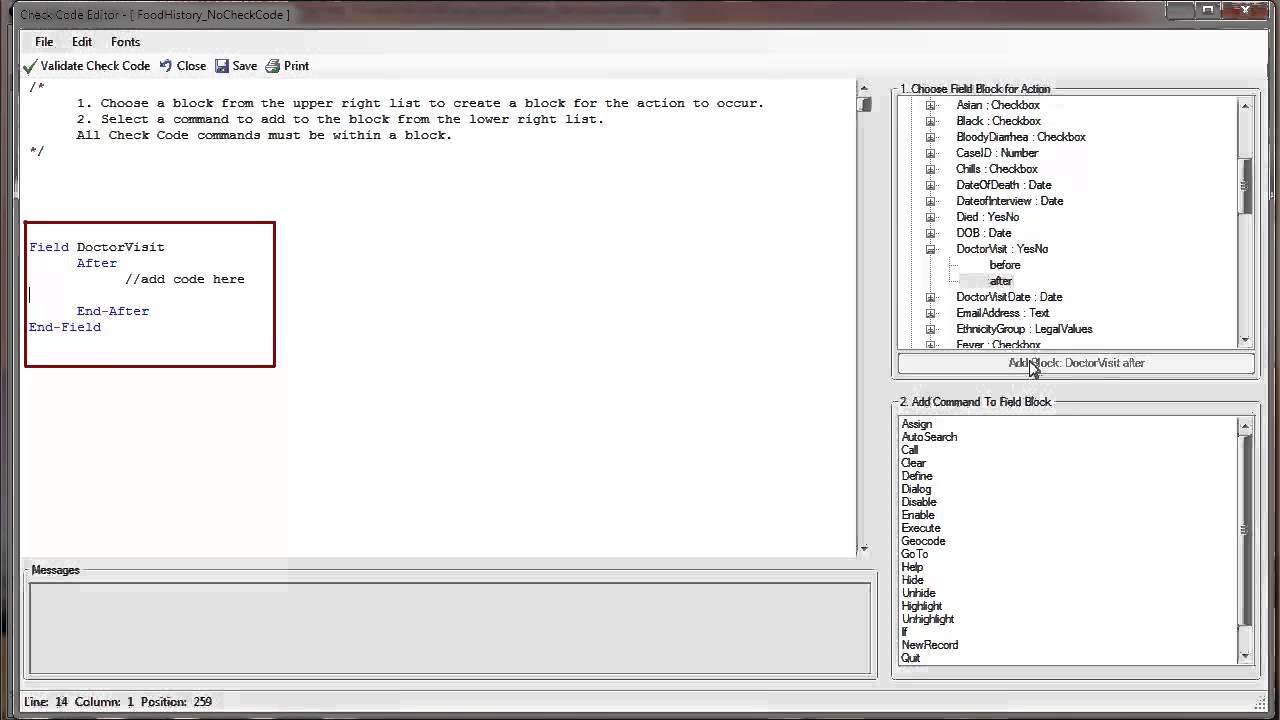Image resolution: width=1280 pixels, height=720 pixels.
Task: Choose the Define command
Action: (x=917, y=476)
